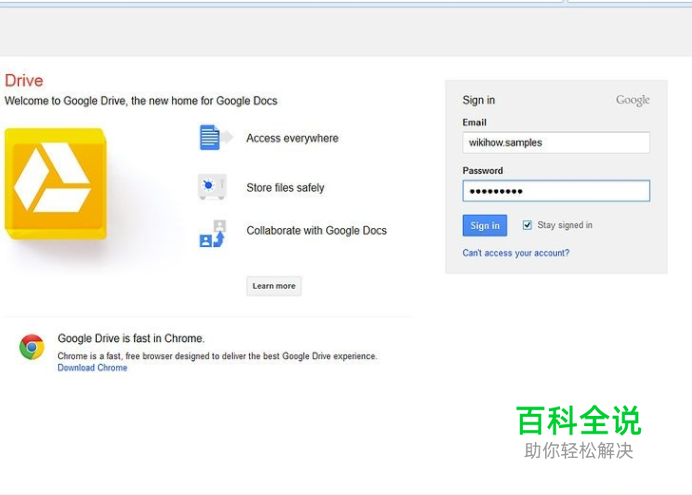Click the Store files safely safe icon
The height and width of the screenshot is (495, 692).
coord(212,187)
